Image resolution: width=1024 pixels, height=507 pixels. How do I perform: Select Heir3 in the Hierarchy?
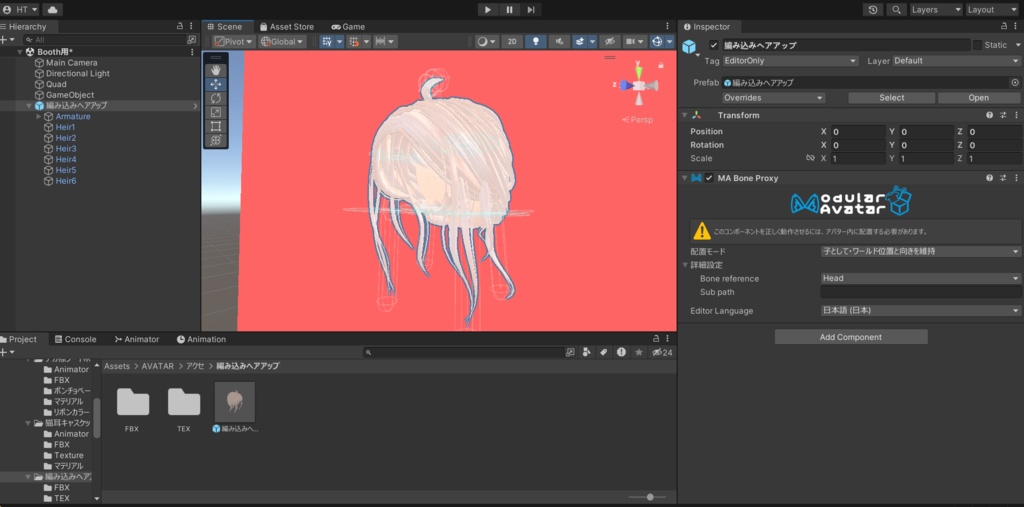point(65,149)
